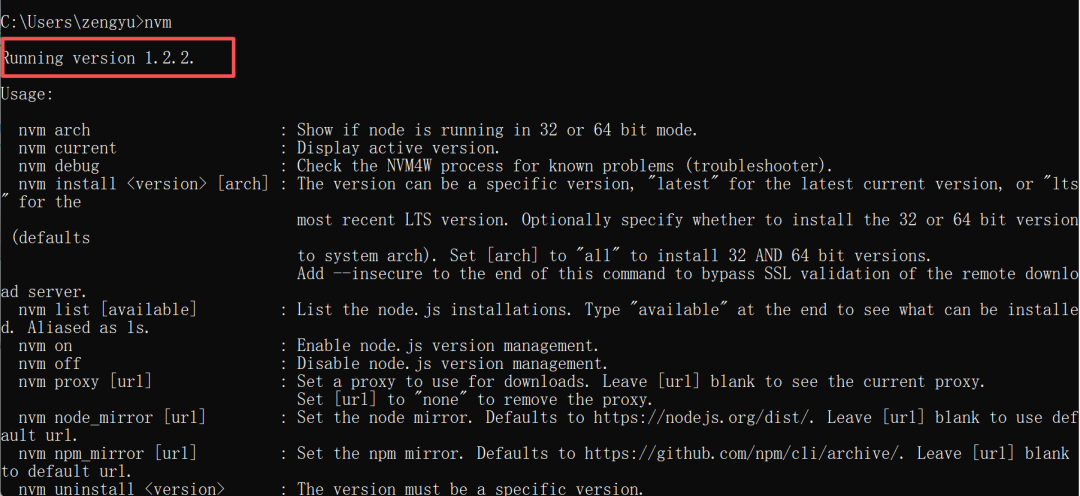This screenshot has height=496, width=1080.
Task: Click the 'nvm arch' command text
Action: tap(54, 130)
